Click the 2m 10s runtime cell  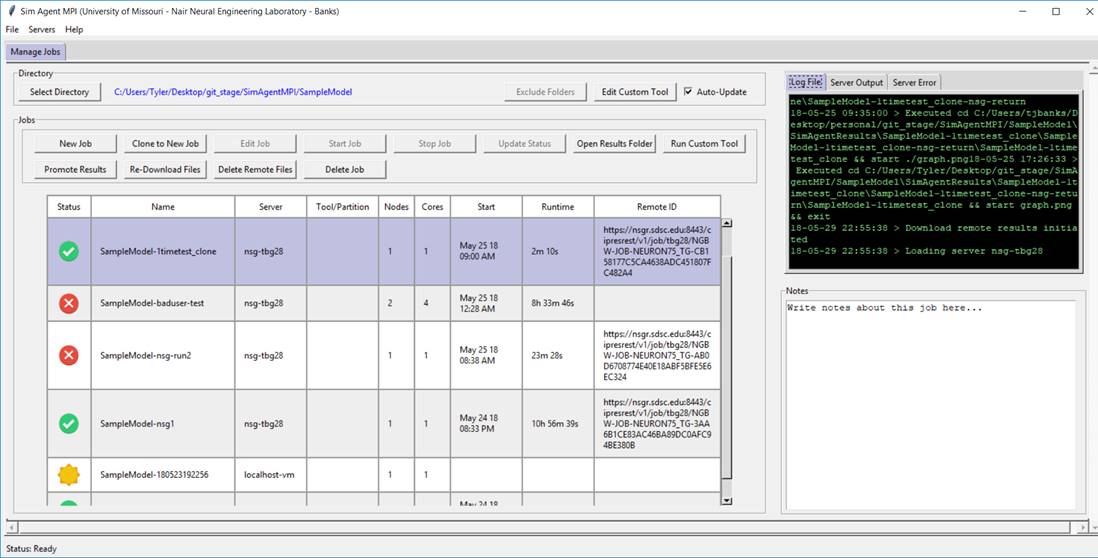coord(557,251)
